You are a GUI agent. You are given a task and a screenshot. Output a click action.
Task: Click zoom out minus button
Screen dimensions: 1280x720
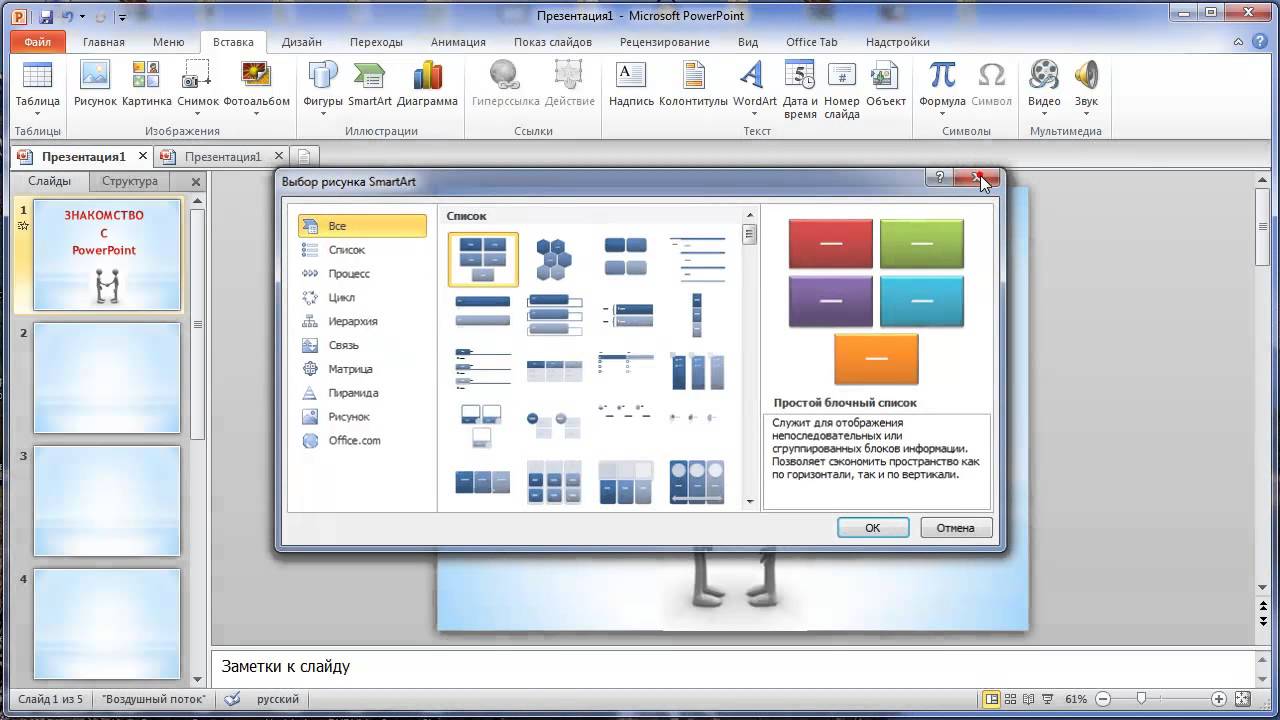(x=1103, y=699)
